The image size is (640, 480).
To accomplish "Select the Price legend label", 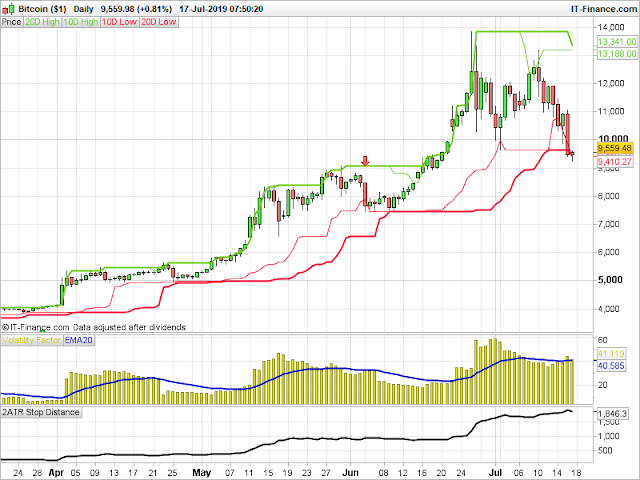I will [x=11, y=22].
